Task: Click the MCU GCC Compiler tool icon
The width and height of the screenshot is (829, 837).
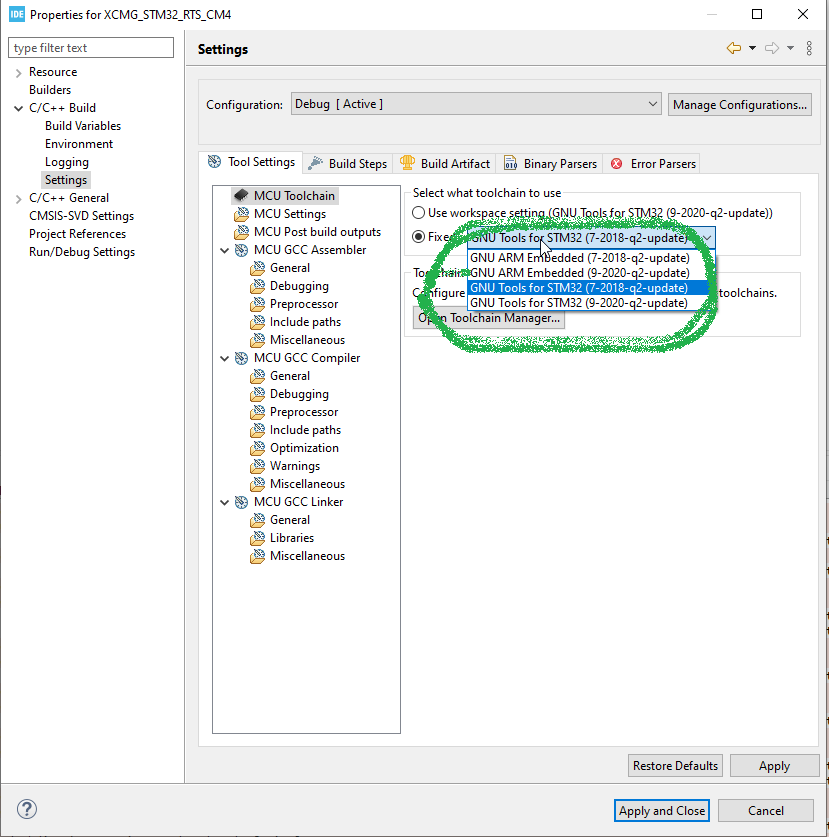Action: [x=241, y=358]
